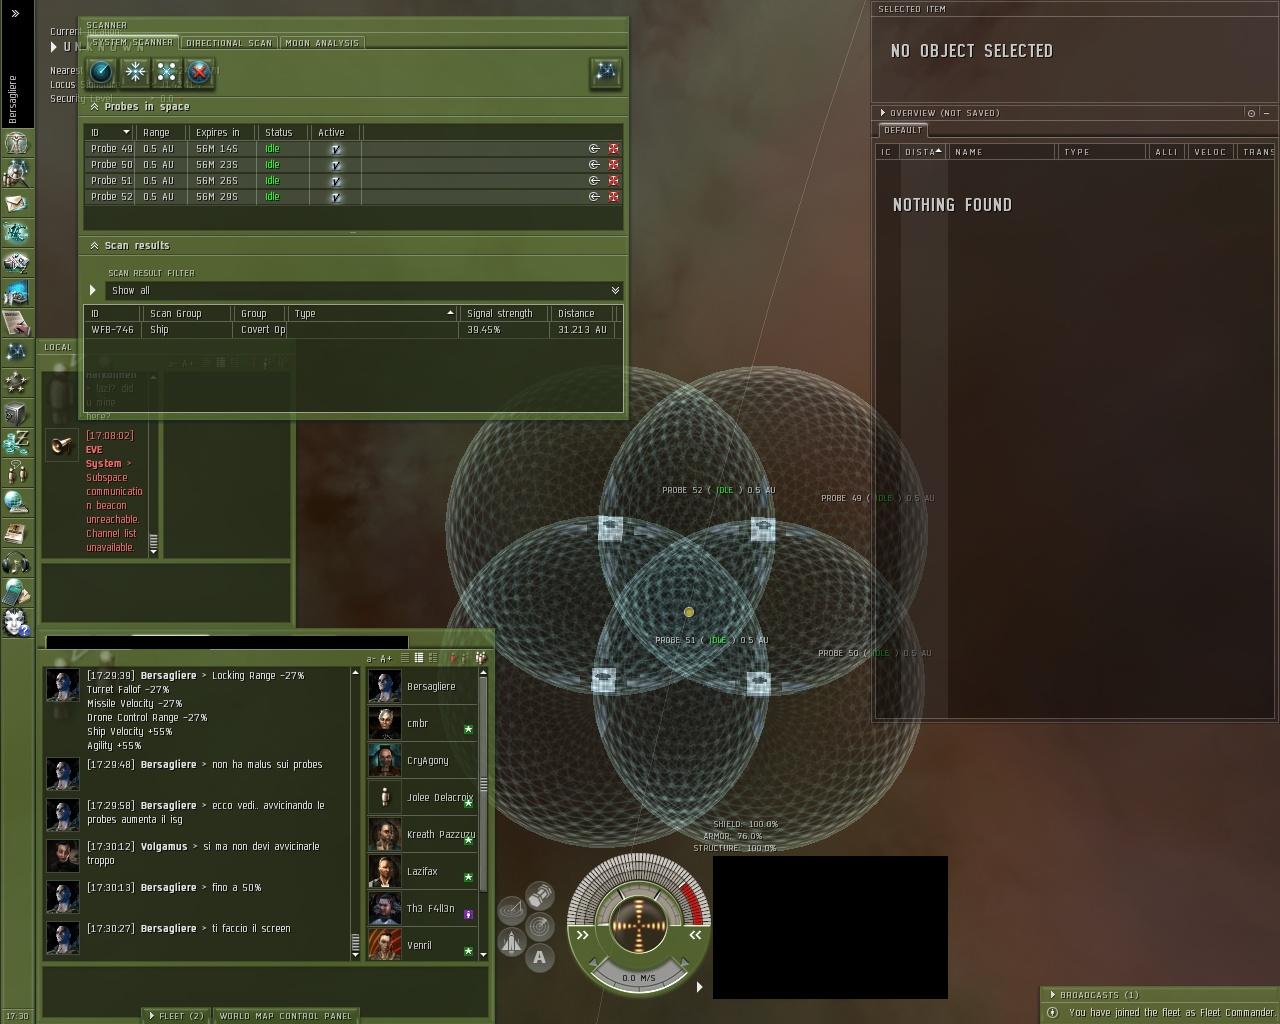Image resolution: width=1280 pixels, height=1024 pixels.
Task: Click the ID column sort arrow in probes list
Action: pos(126,132)
